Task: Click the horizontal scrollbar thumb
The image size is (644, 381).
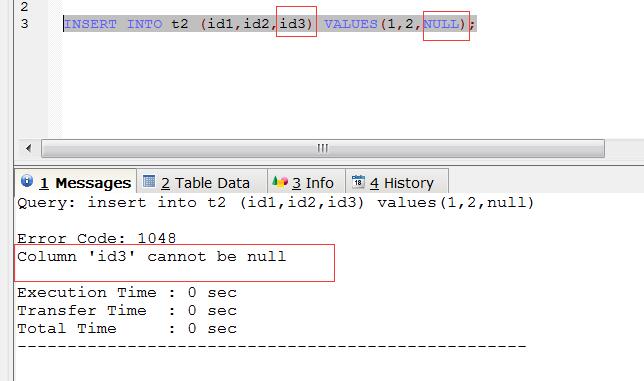Action: point(323,148)
